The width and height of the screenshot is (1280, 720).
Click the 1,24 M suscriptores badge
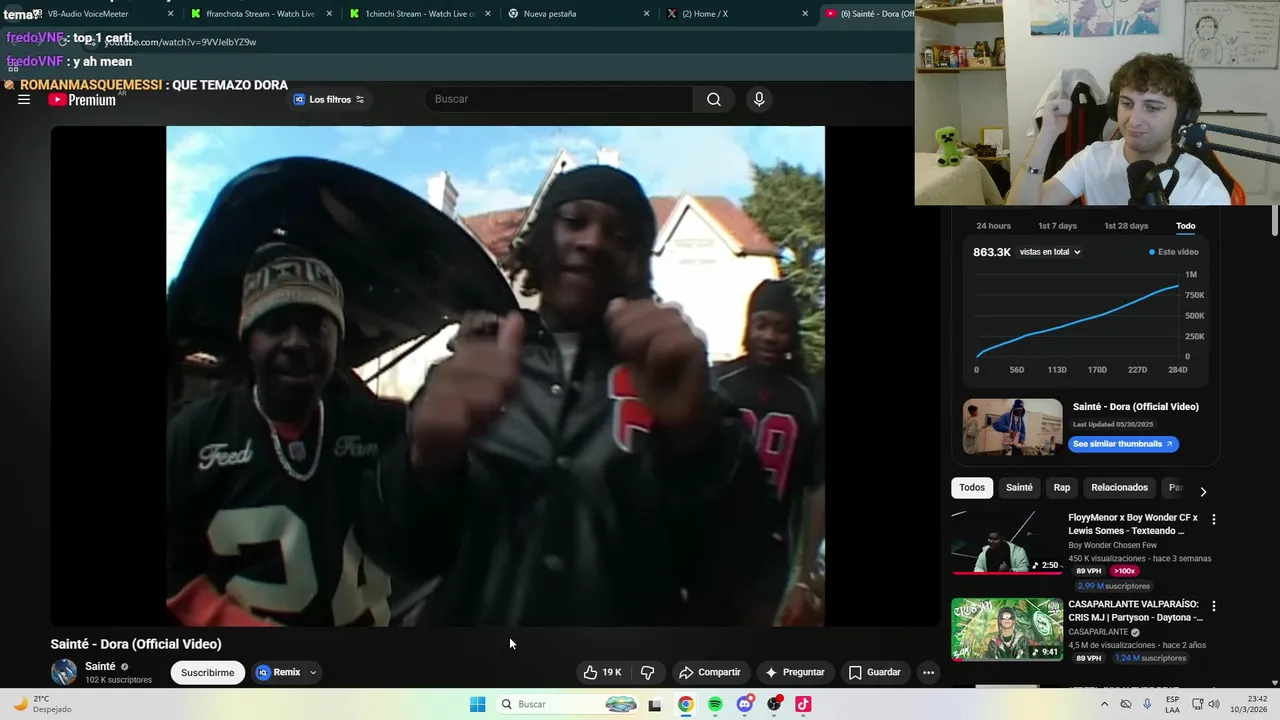(x=1150, y=658)
